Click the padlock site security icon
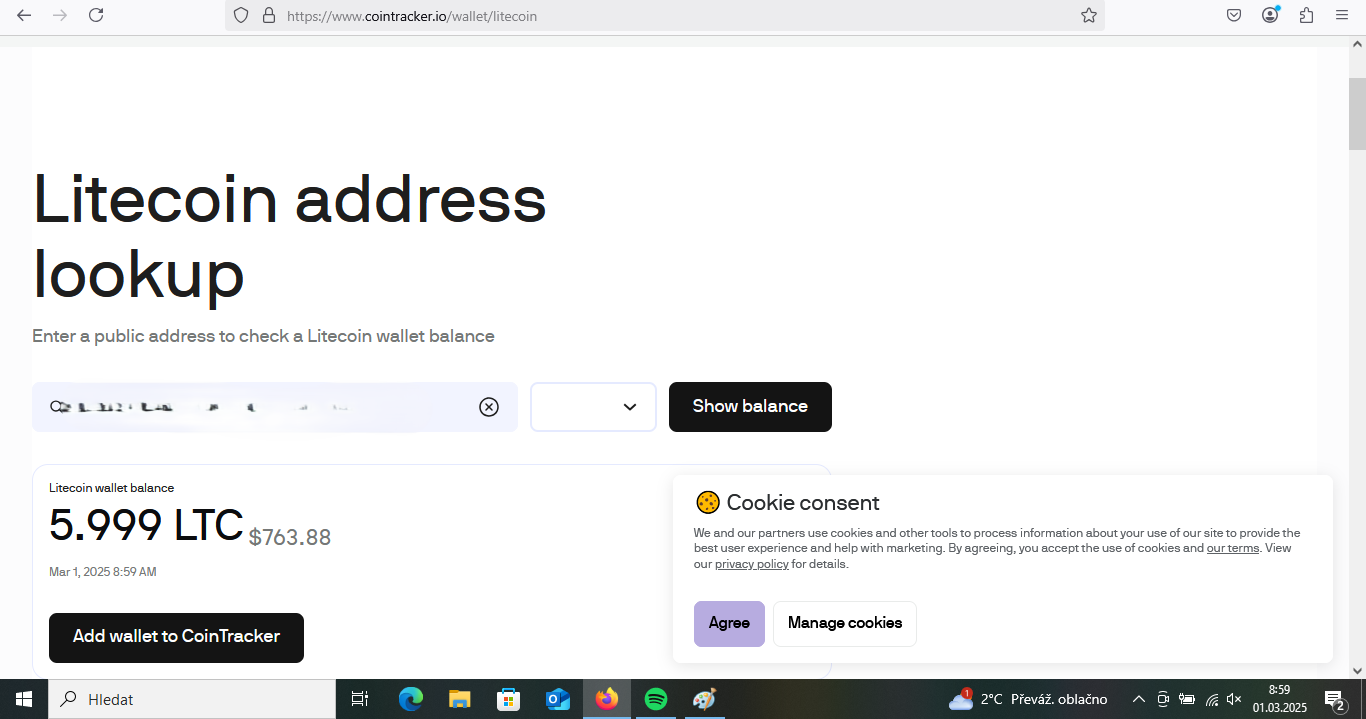1366x719 pixels. [x=268, y=16]
